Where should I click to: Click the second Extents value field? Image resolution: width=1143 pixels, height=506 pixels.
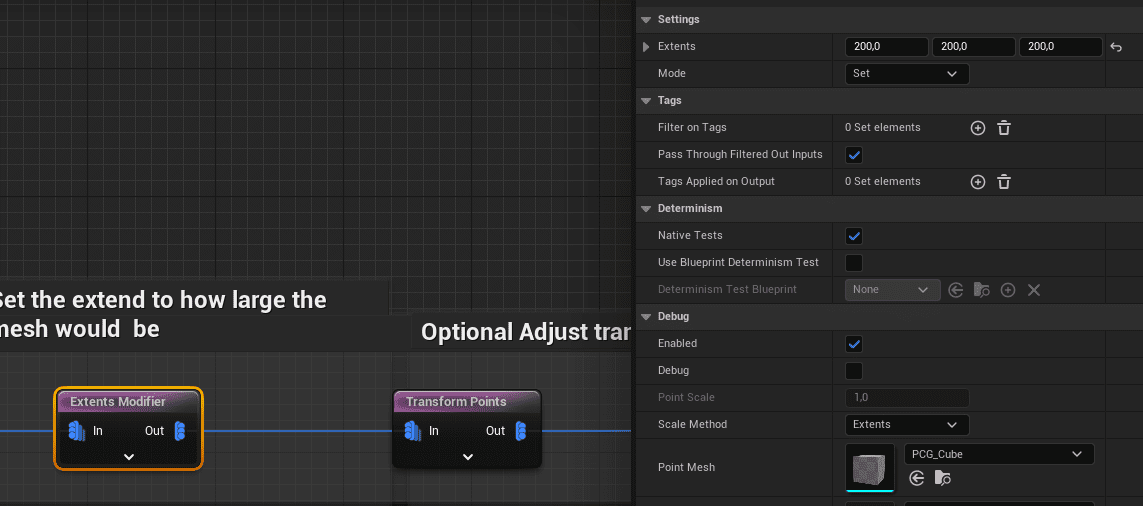click(974, 47)
